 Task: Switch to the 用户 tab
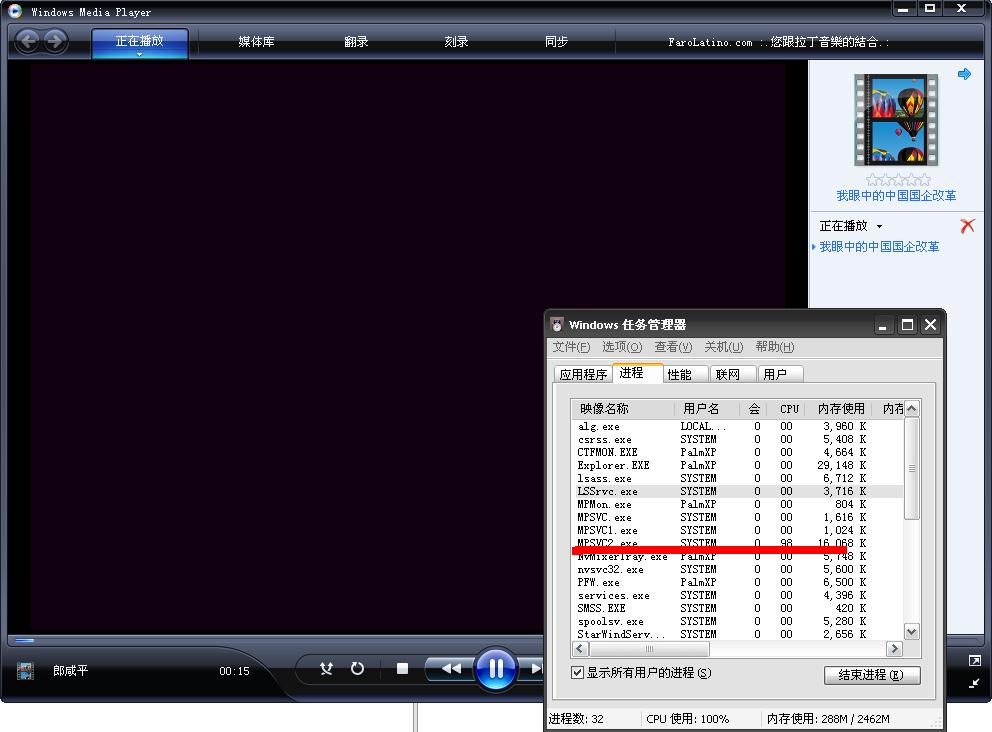[x=780, y=375]
